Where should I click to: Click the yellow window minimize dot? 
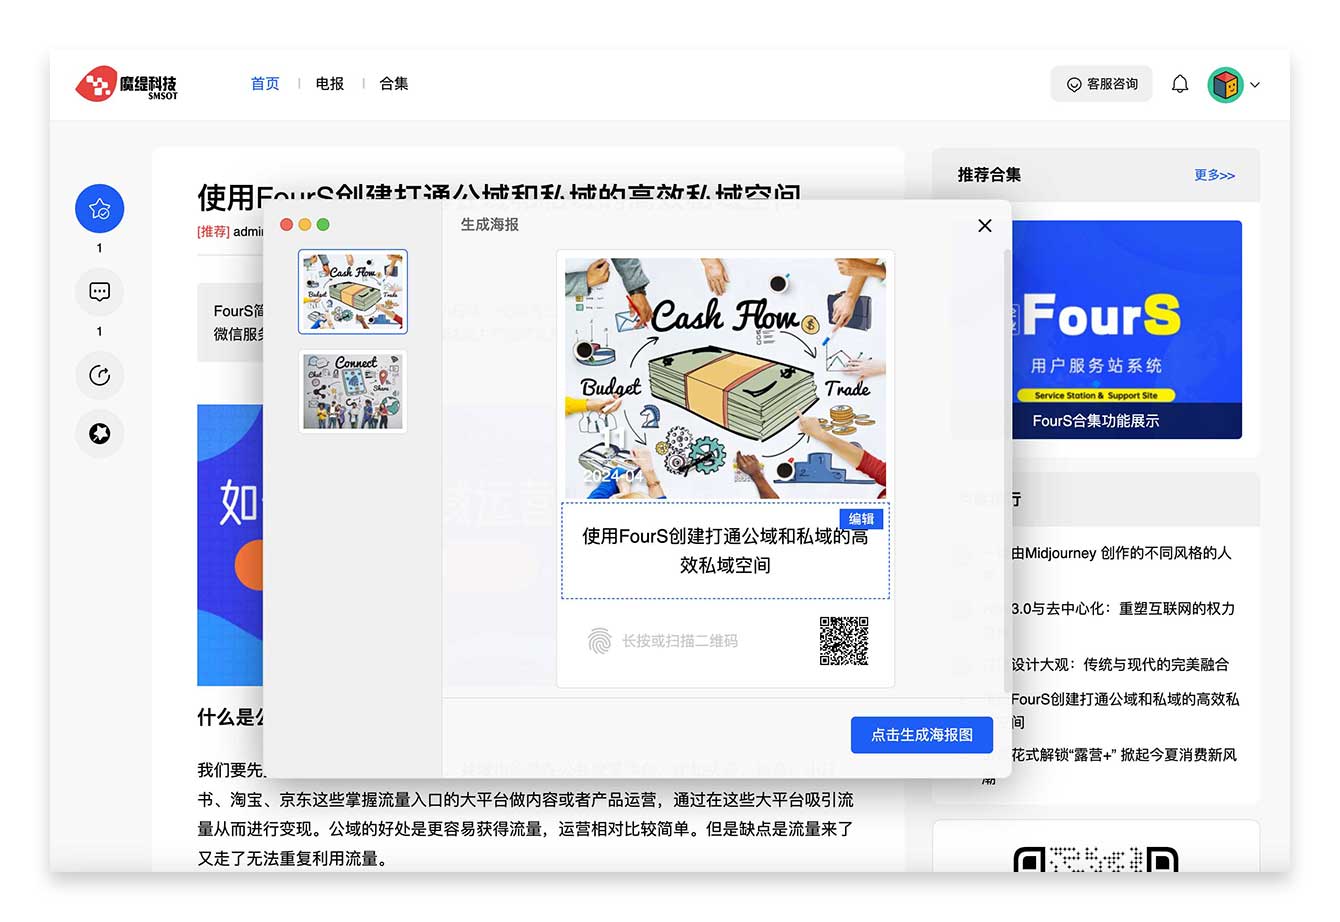(305, 225)
